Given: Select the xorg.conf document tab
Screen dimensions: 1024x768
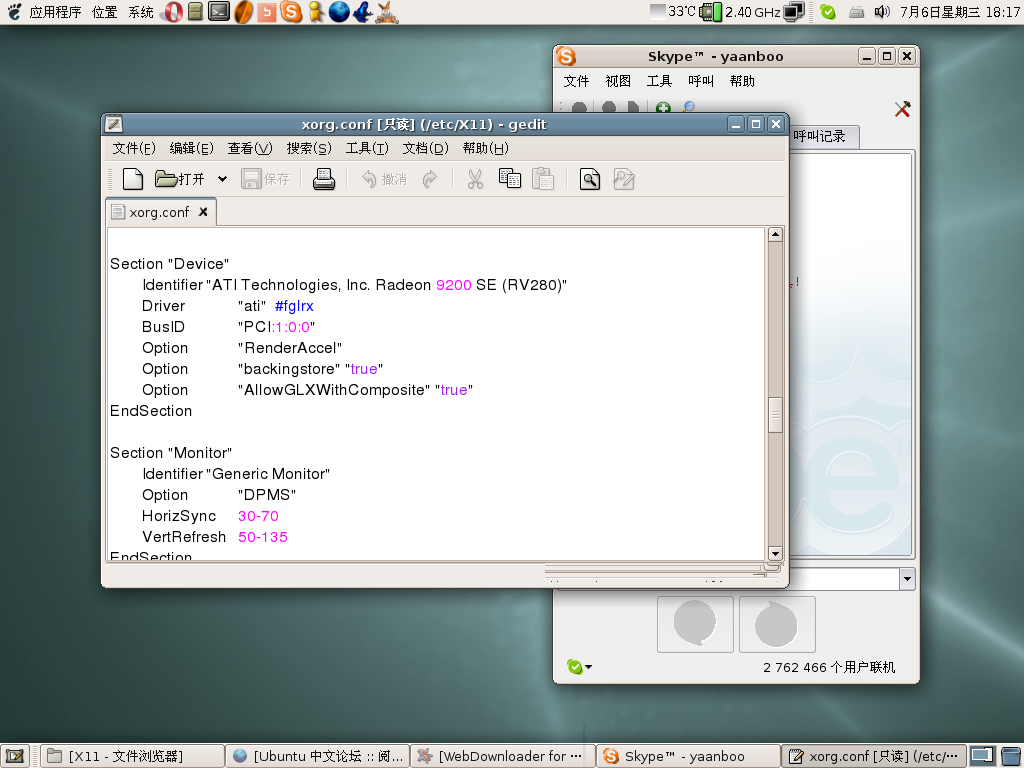Looking at the screenshot, I should click(159, 212).
